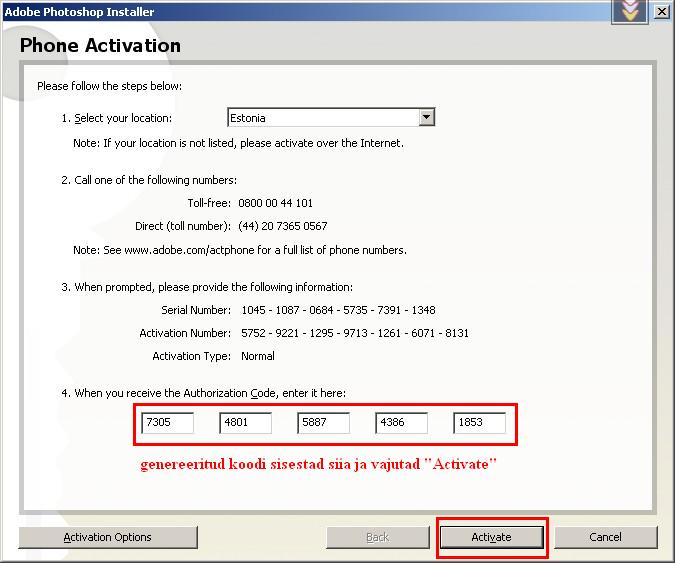Image resolution: width=675 pixels, height=563 pixels.
Task: Click the Adobe Photoshop Installer title text
Action: click(79, 12)
